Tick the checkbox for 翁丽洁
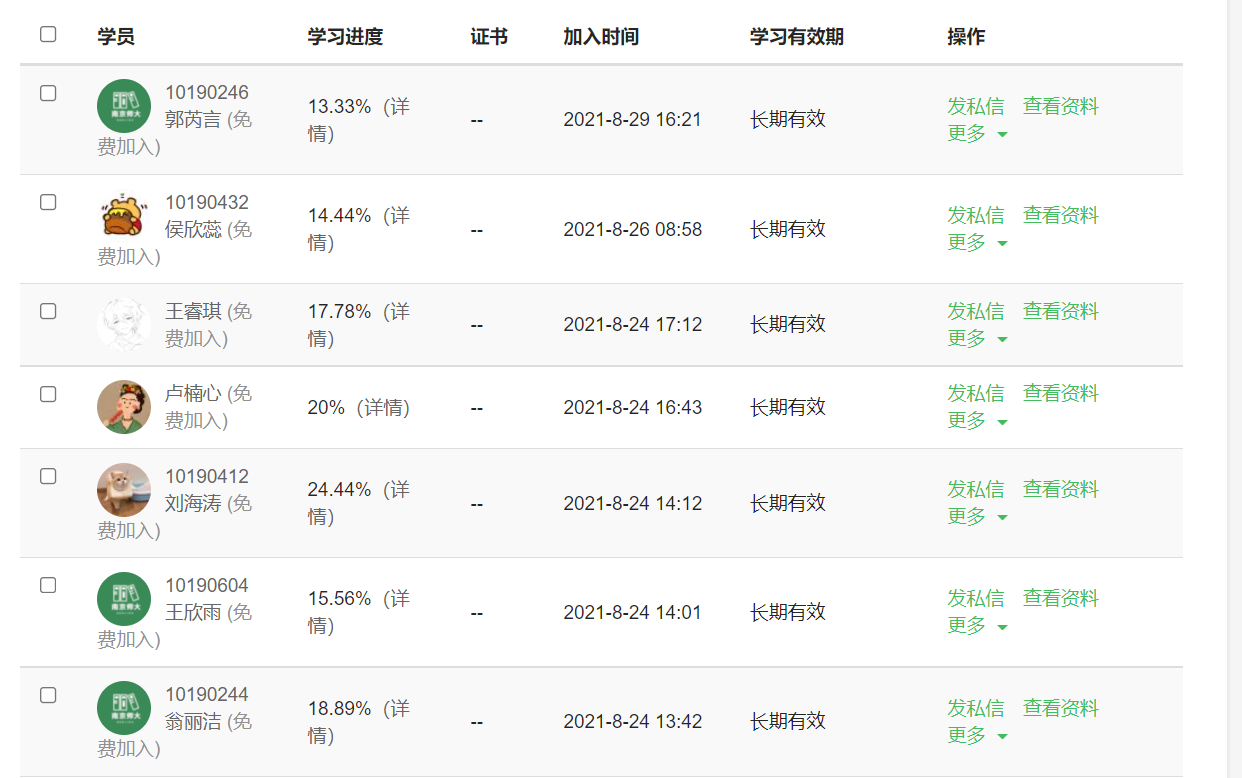This screenshot has width=1242, height=778. coord(48,695)
